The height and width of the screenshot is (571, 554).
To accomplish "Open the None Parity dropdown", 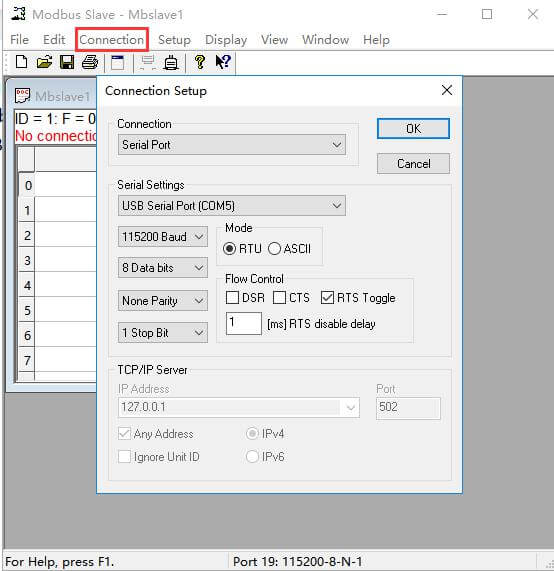I will 163,300.
